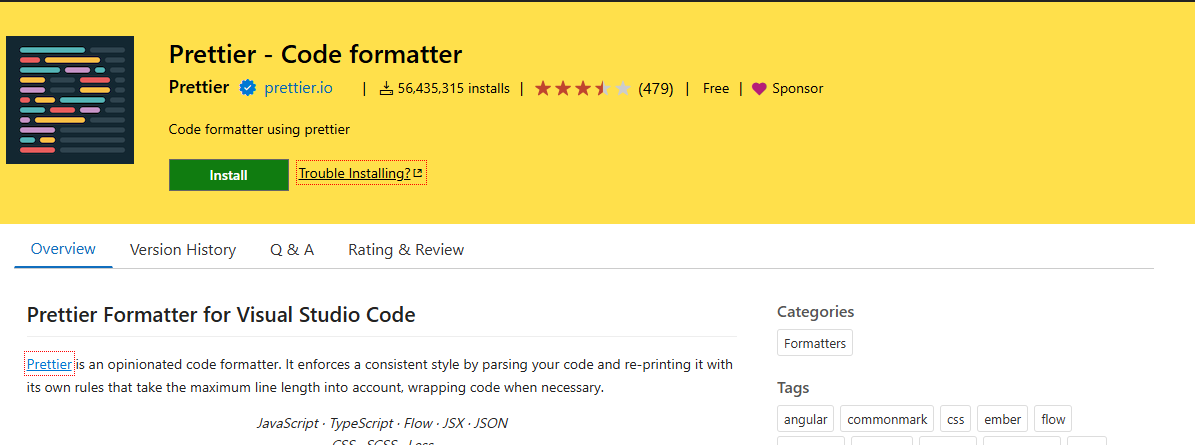Select the Overview tab
1195x445 pixels.
63,249
